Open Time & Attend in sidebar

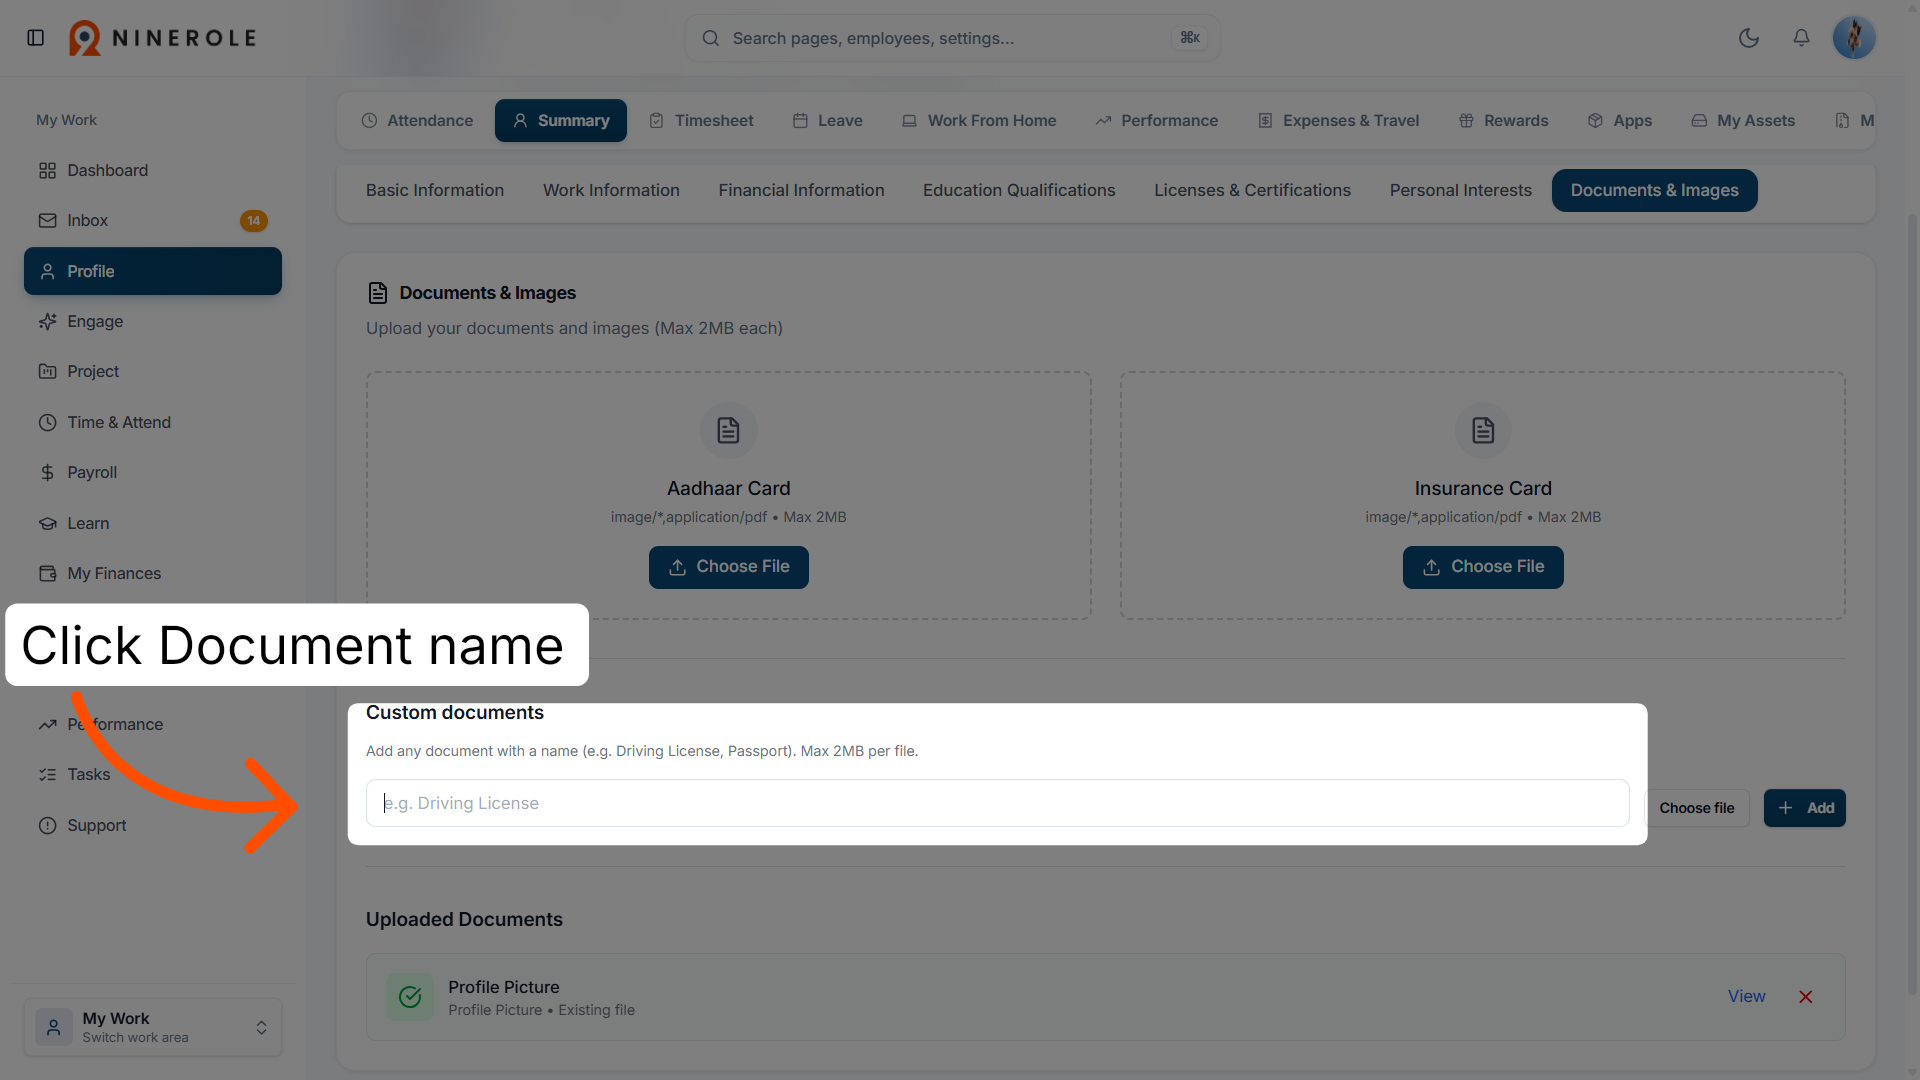pos(153,422)
